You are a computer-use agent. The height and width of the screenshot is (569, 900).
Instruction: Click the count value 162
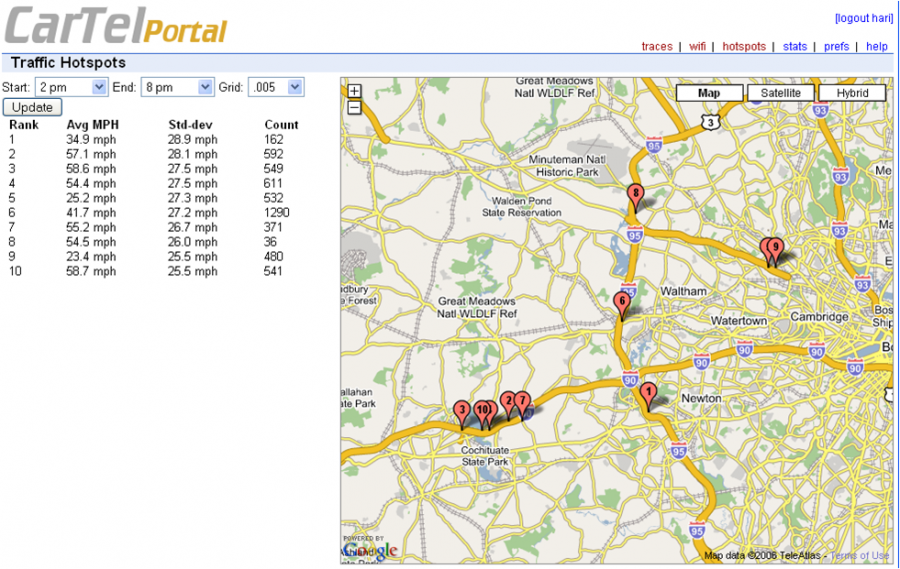273,140
